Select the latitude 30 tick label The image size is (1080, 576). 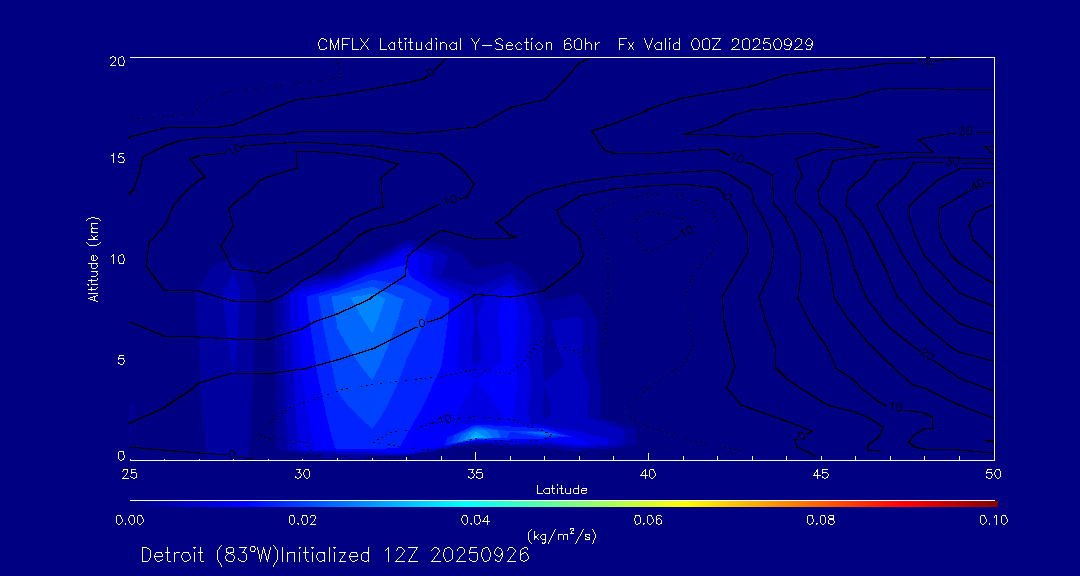tap(302, 472)
